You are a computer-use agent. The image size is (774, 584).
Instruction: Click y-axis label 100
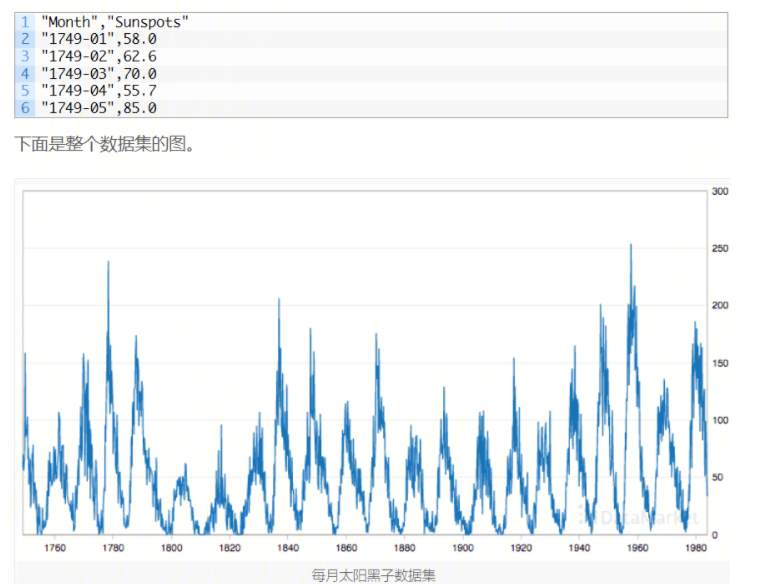click(x=720, y=421)
